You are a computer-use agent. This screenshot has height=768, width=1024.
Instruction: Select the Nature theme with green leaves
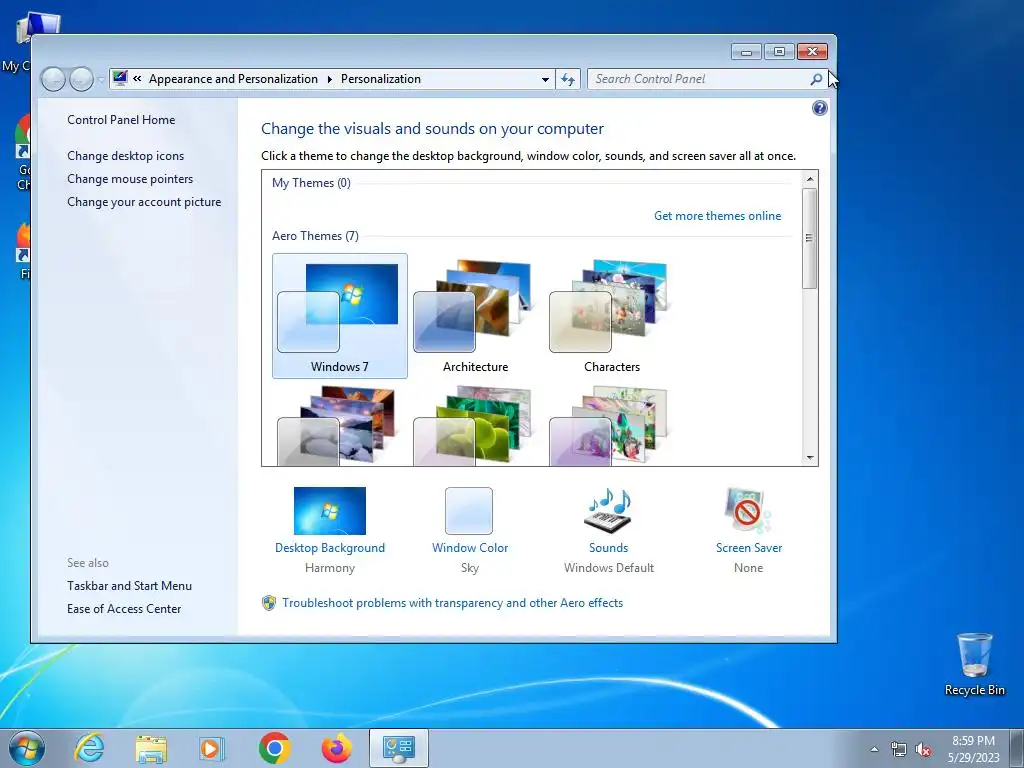[x=475, y=426]
